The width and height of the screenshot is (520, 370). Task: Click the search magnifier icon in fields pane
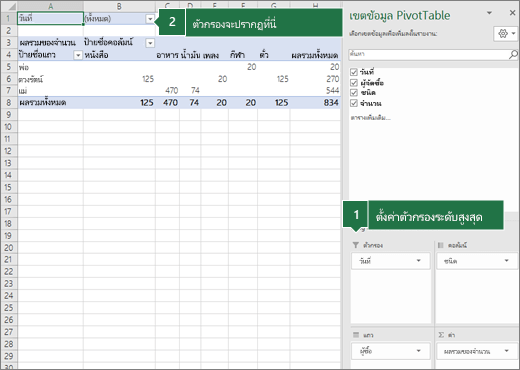(513, 54)
